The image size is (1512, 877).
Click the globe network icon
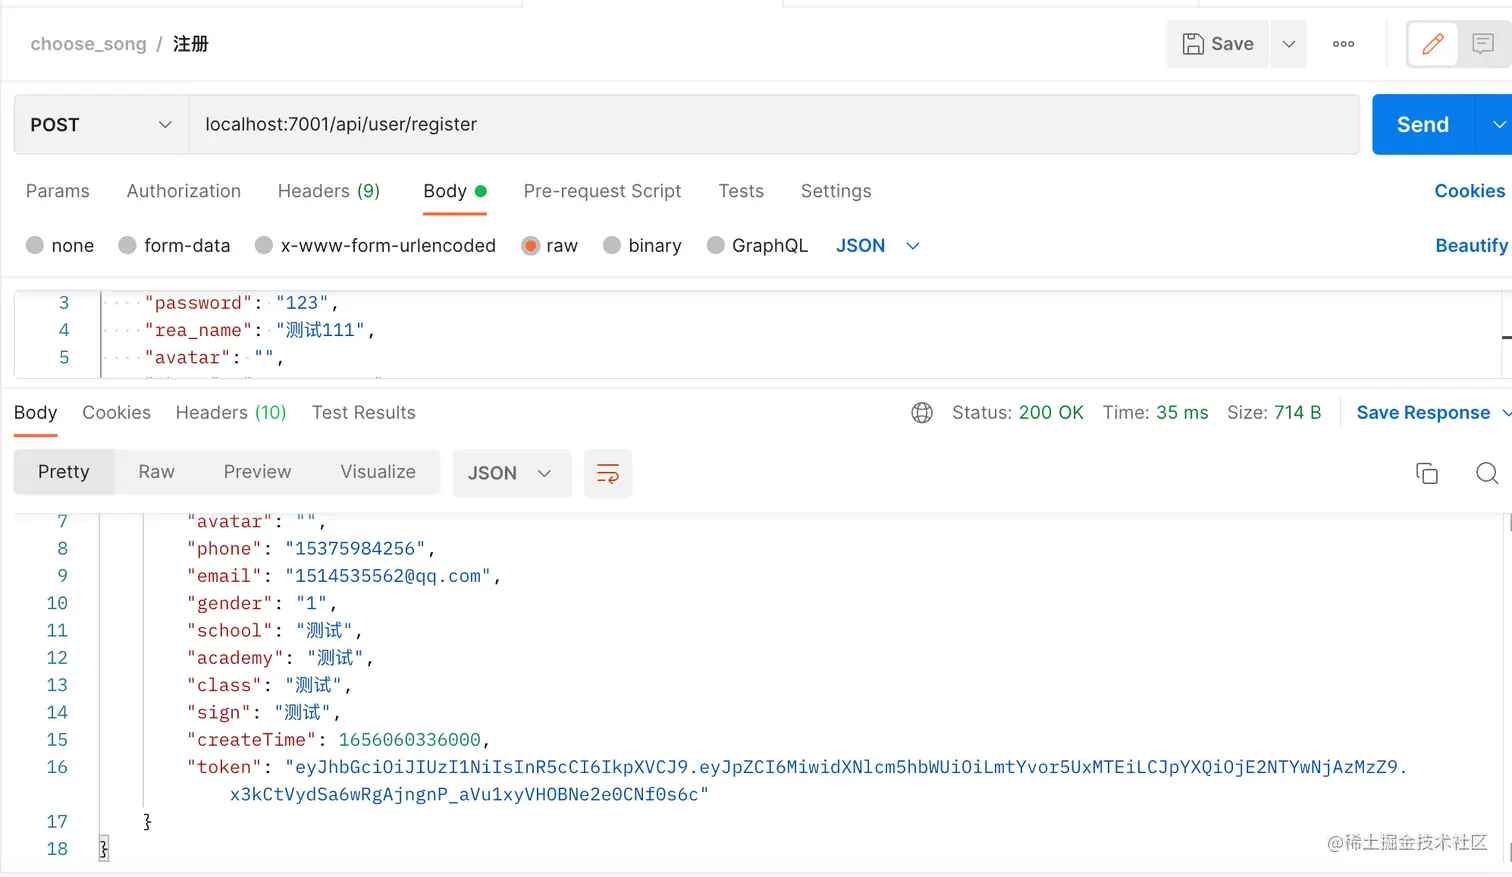click(922, 413)
